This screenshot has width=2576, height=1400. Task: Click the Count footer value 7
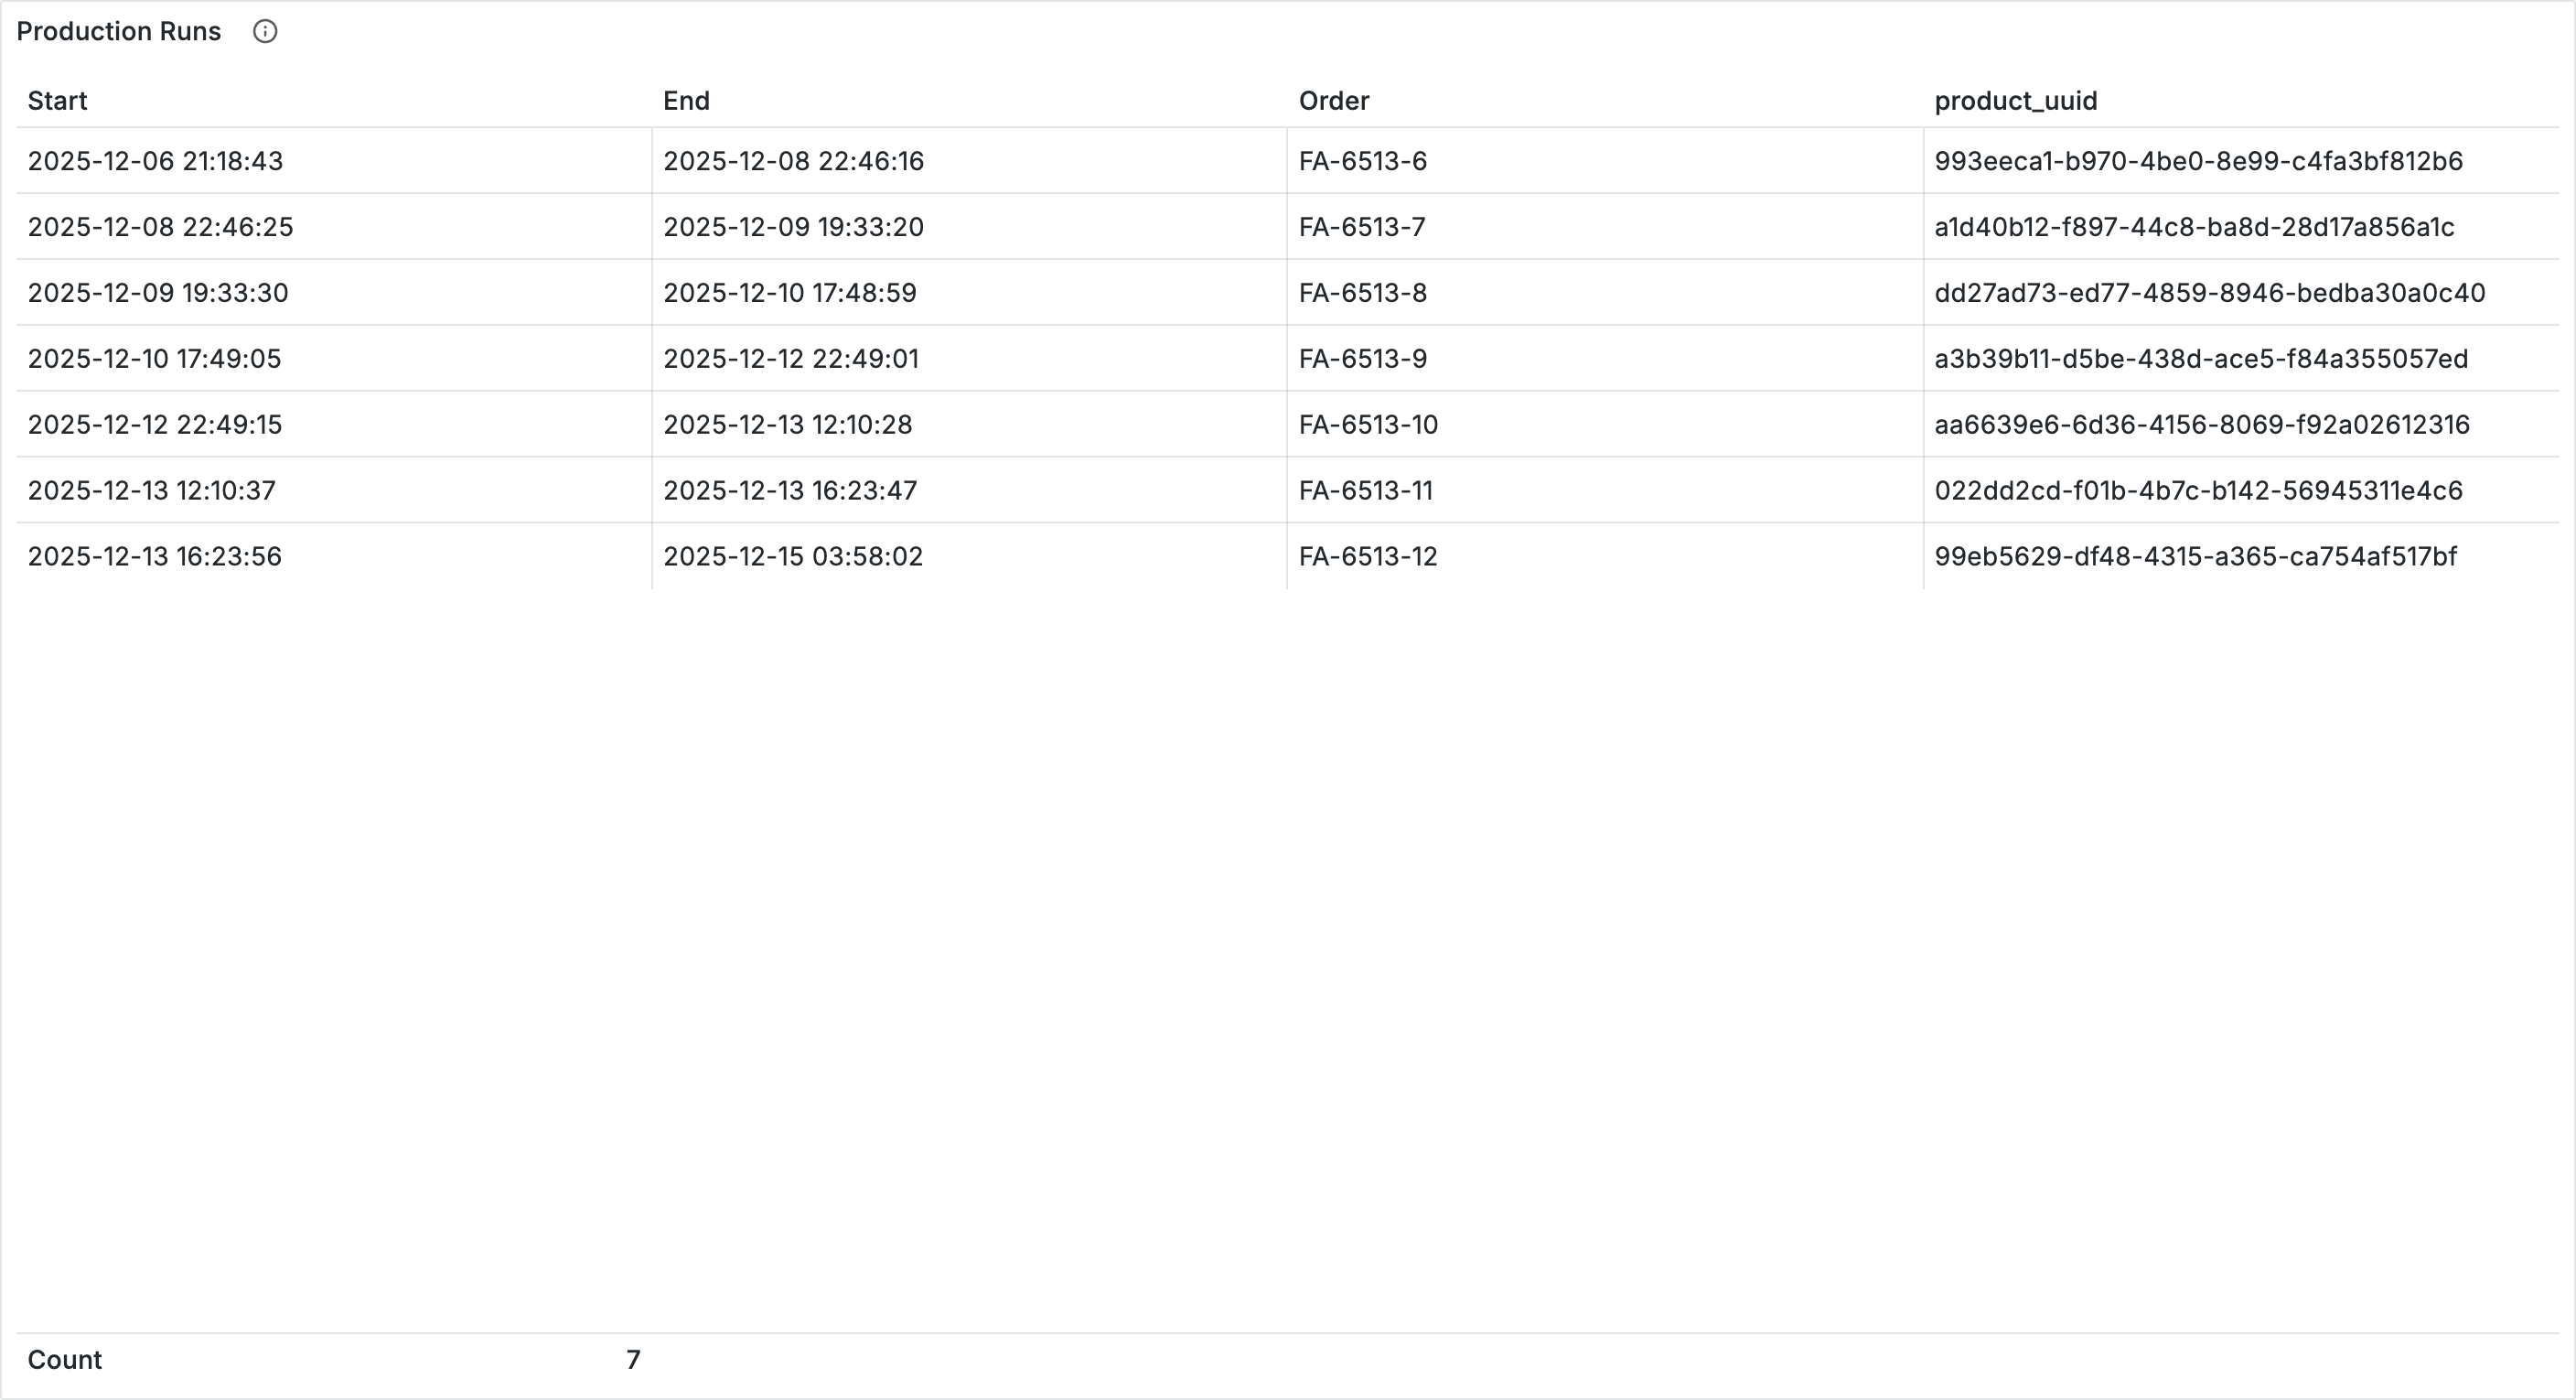tap(633, 1360)
